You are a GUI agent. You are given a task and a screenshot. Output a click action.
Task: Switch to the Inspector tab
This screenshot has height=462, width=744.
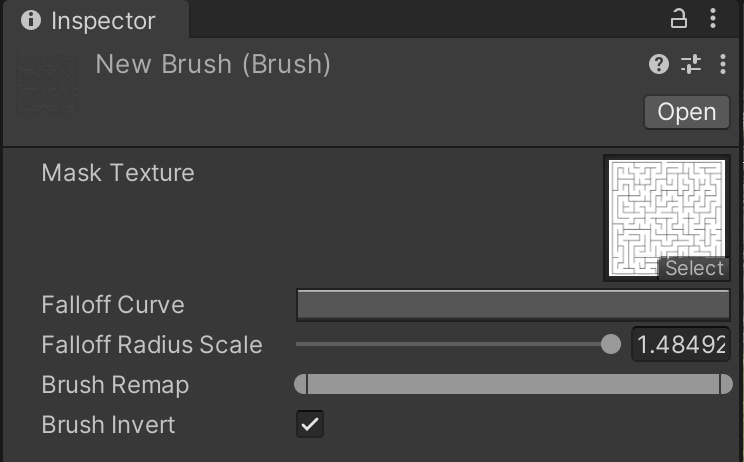(90, 21)
